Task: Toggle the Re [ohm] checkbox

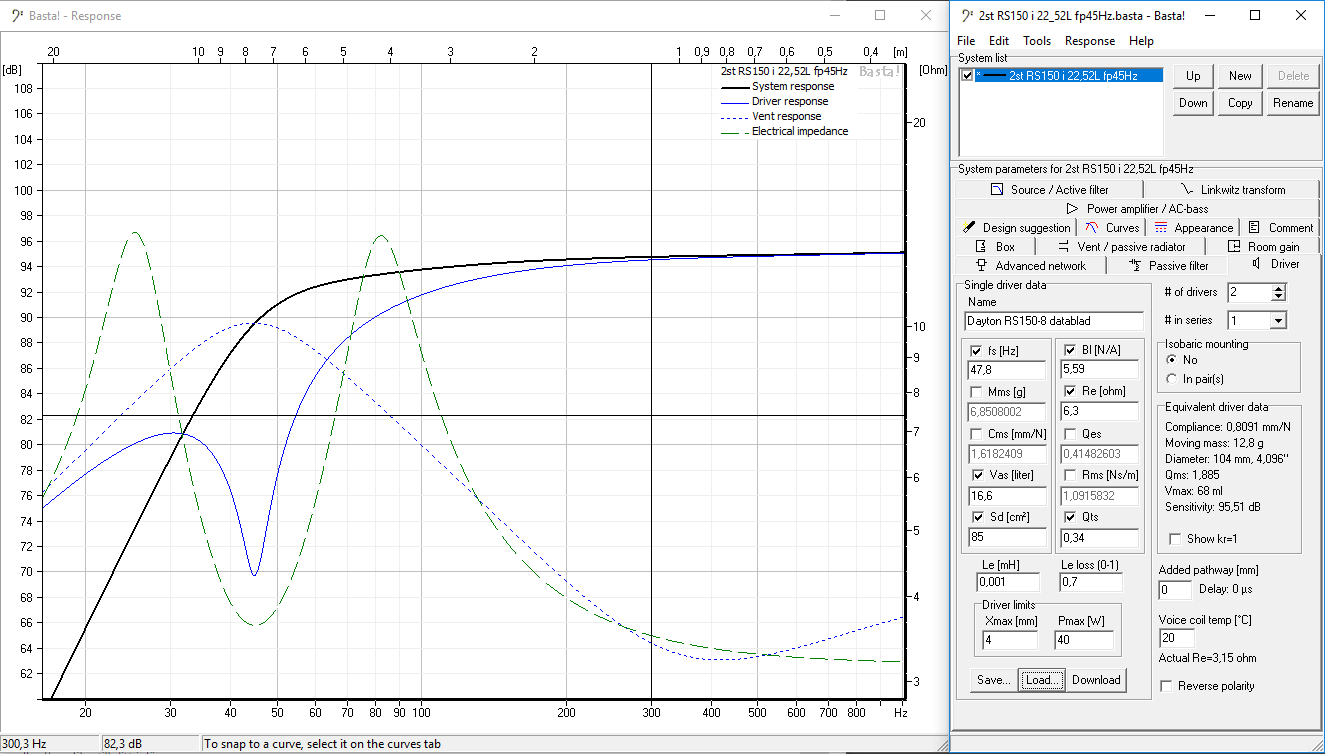Action: tap(1070, 392)
